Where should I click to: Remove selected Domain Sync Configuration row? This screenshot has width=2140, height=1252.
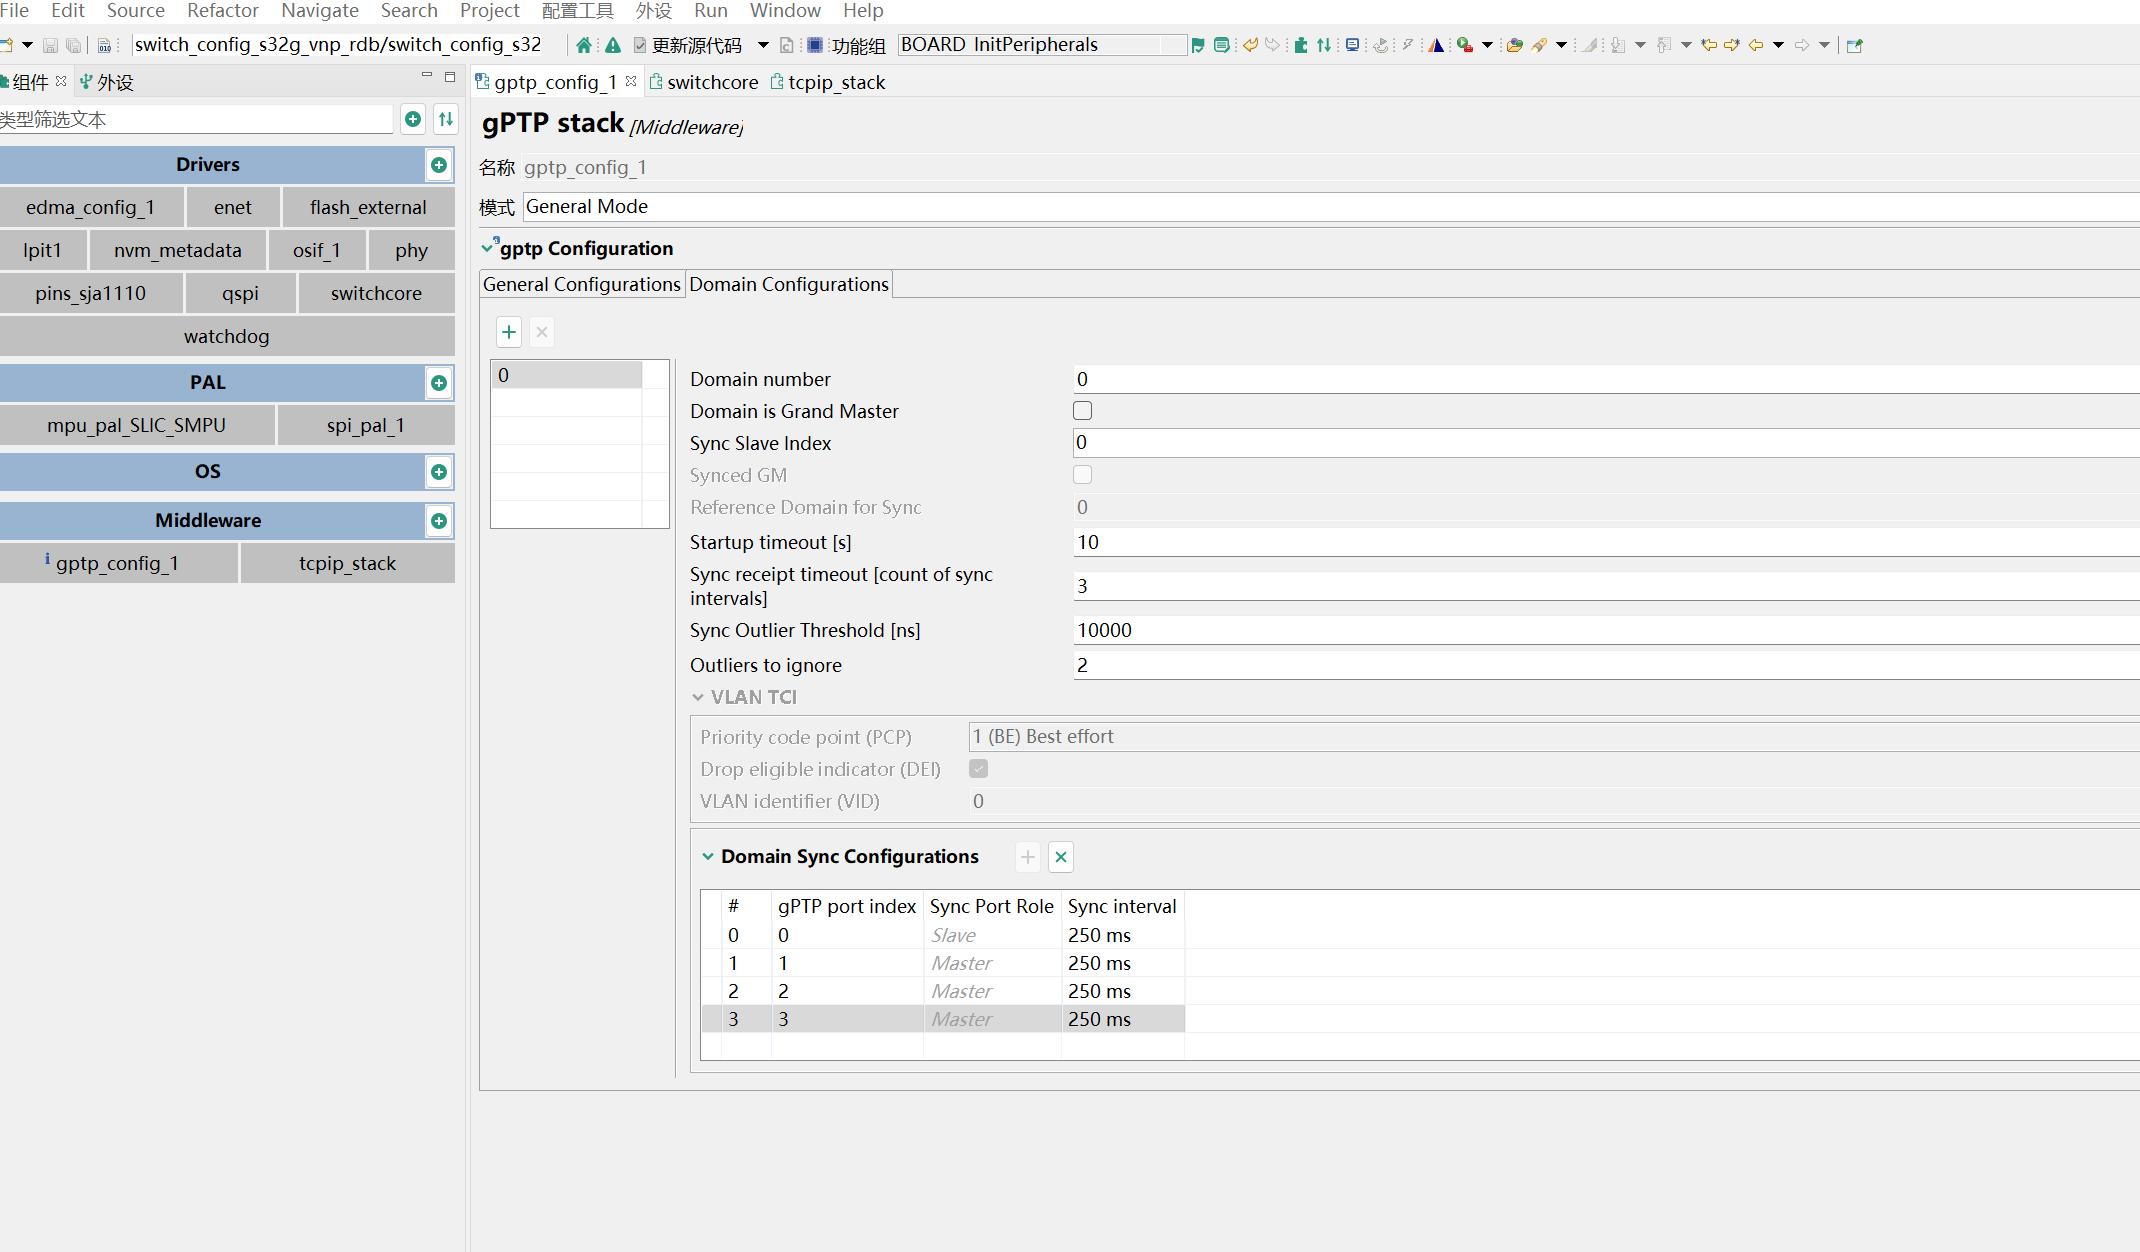1061,857
